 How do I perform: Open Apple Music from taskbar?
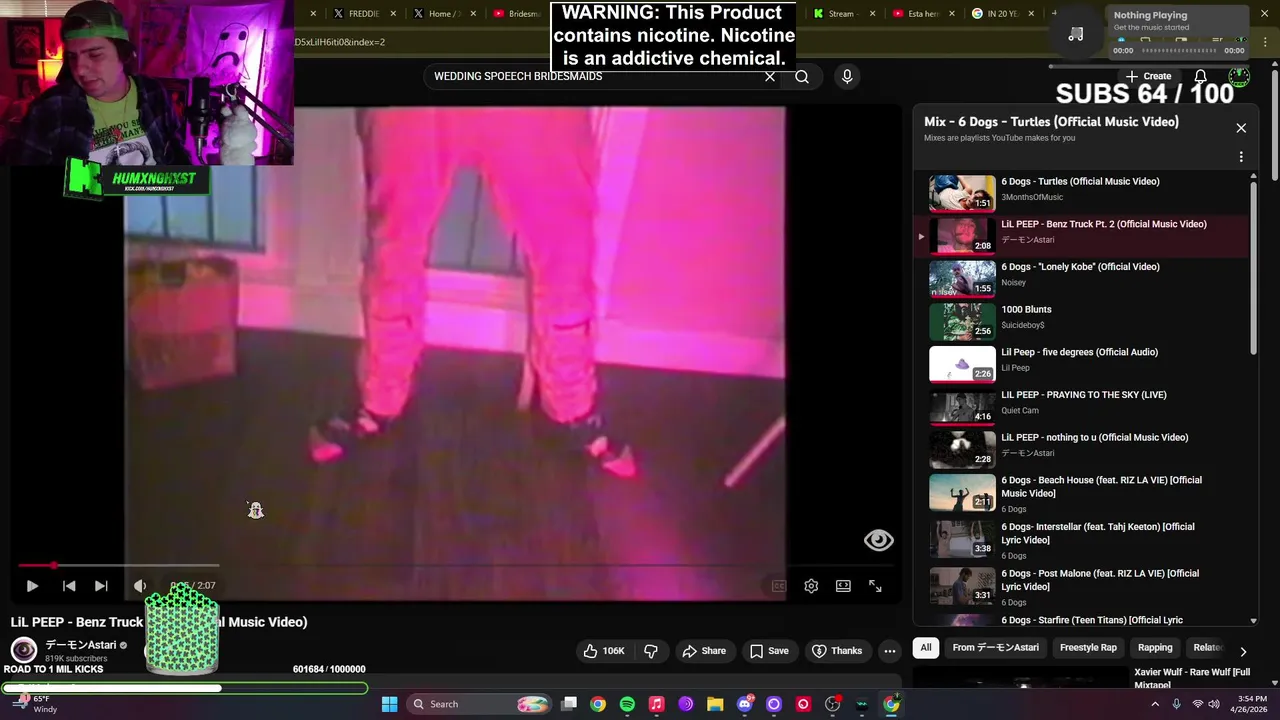(656, 704)
